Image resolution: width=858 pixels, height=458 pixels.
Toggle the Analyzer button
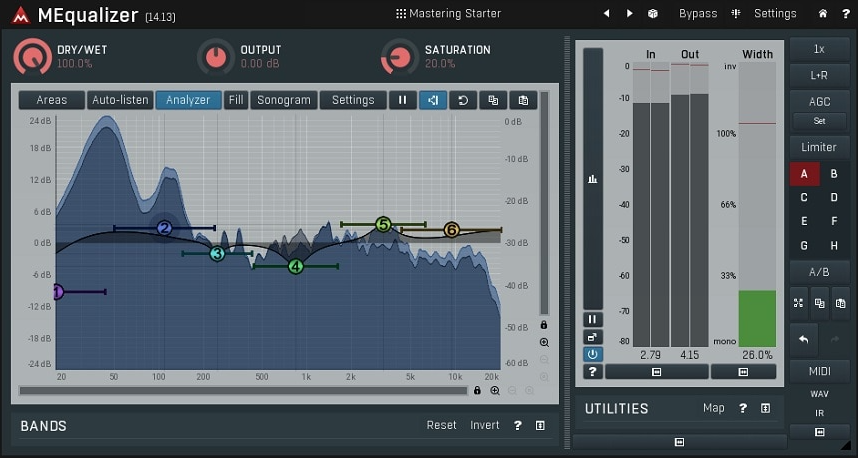click(x=188, y=100)
